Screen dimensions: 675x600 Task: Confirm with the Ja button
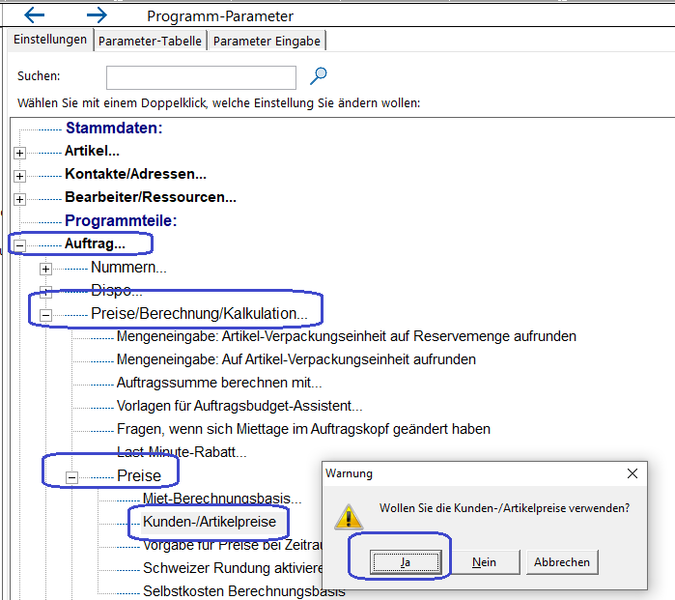point(406,562)
